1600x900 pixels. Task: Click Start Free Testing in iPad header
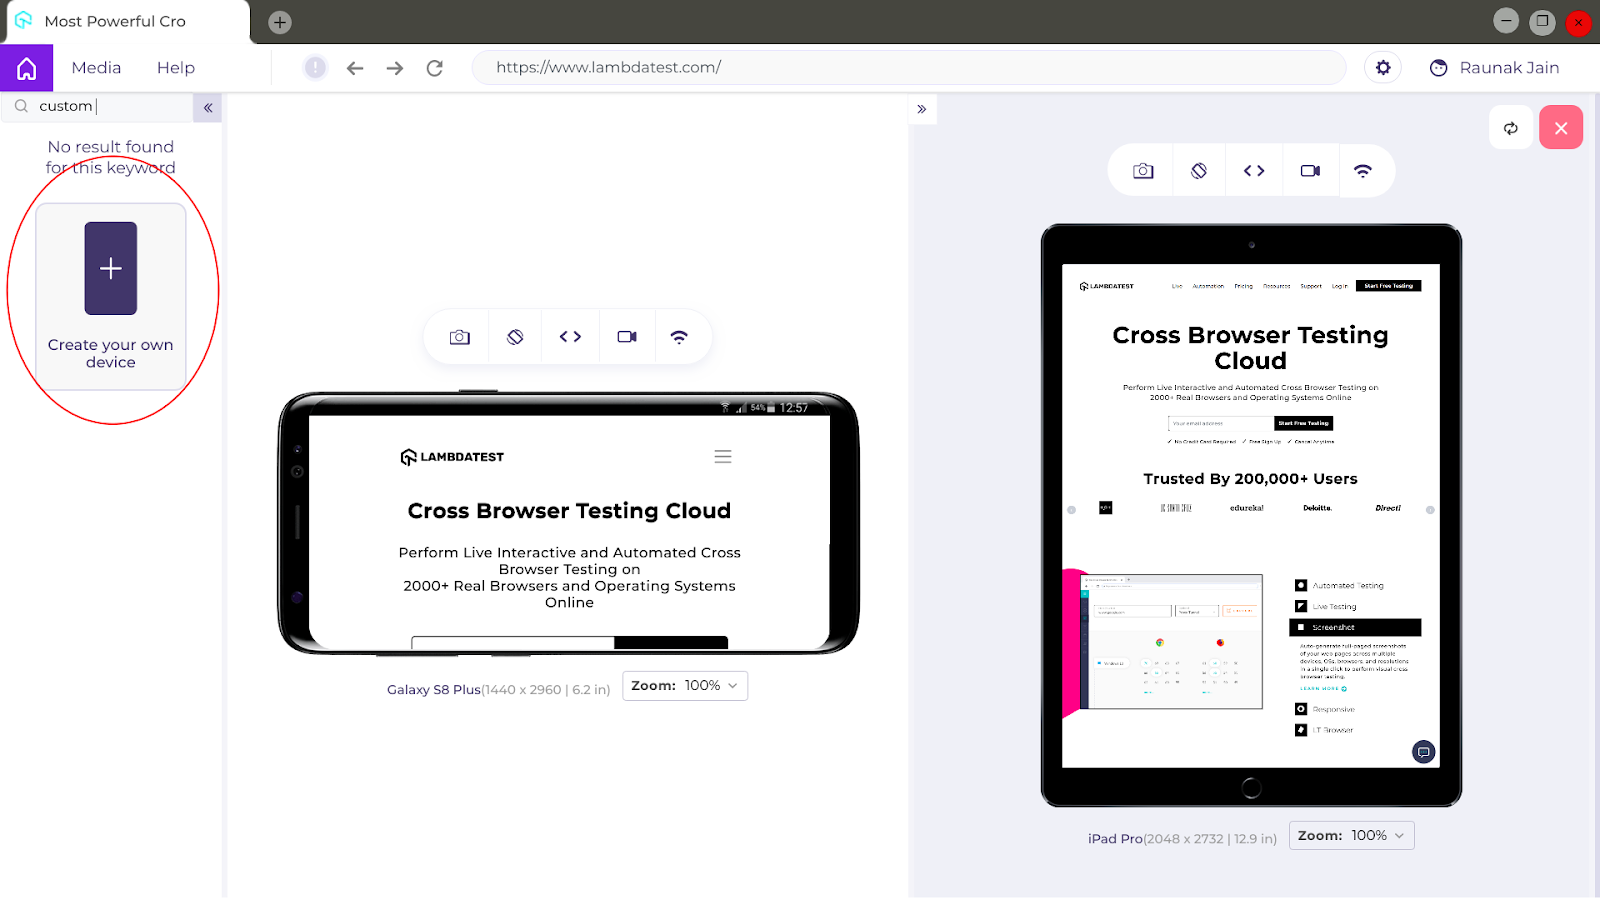point(1388,286)
